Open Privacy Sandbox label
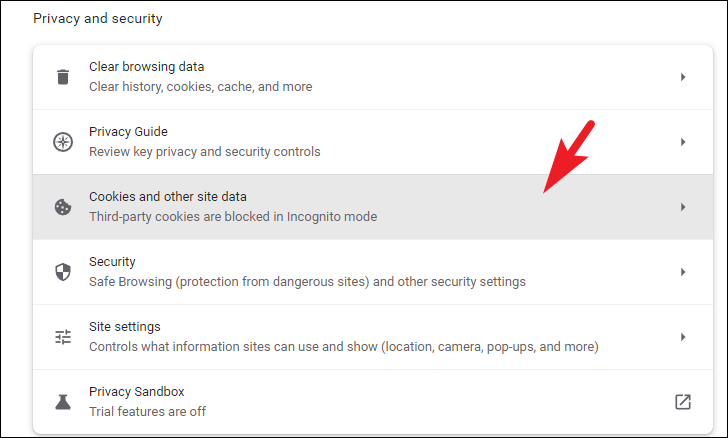 coord(136,392)
